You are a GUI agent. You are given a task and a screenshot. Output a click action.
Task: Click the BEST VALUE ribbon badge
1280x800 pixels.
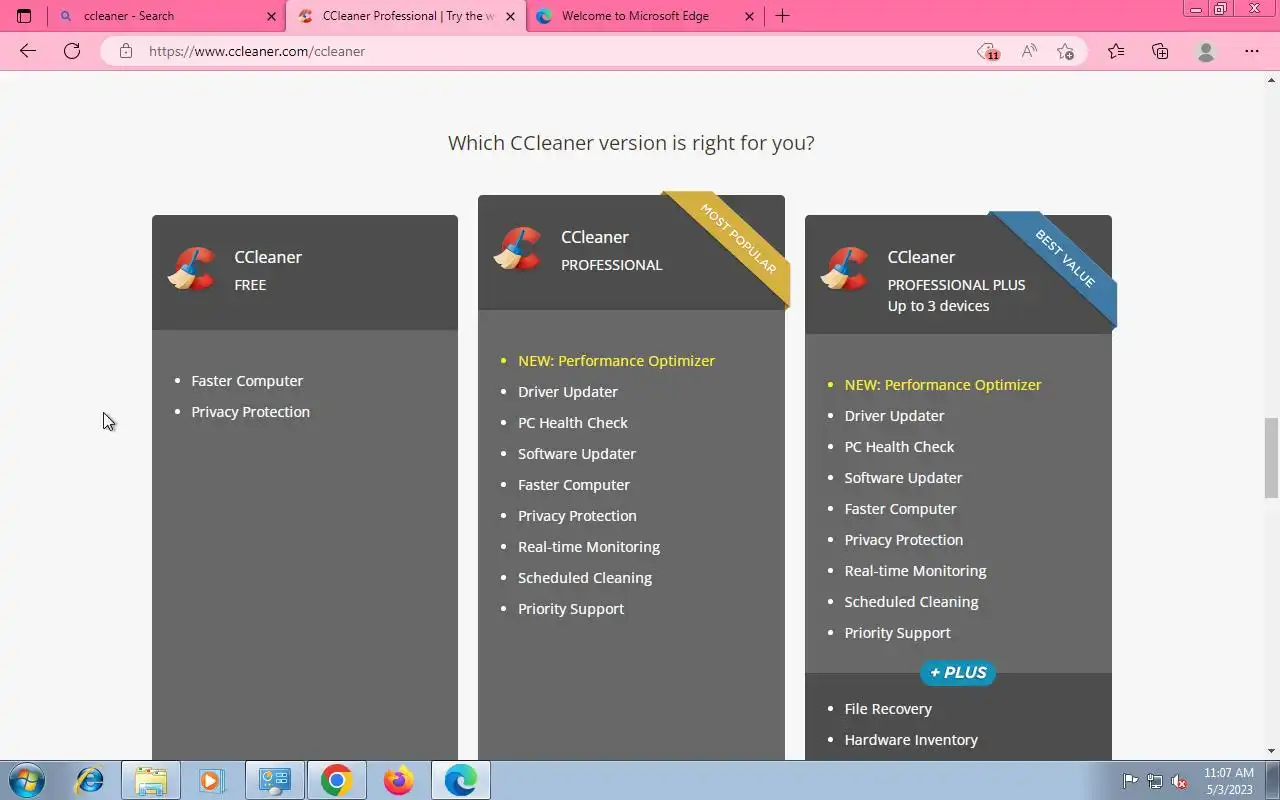[1065, 259]
